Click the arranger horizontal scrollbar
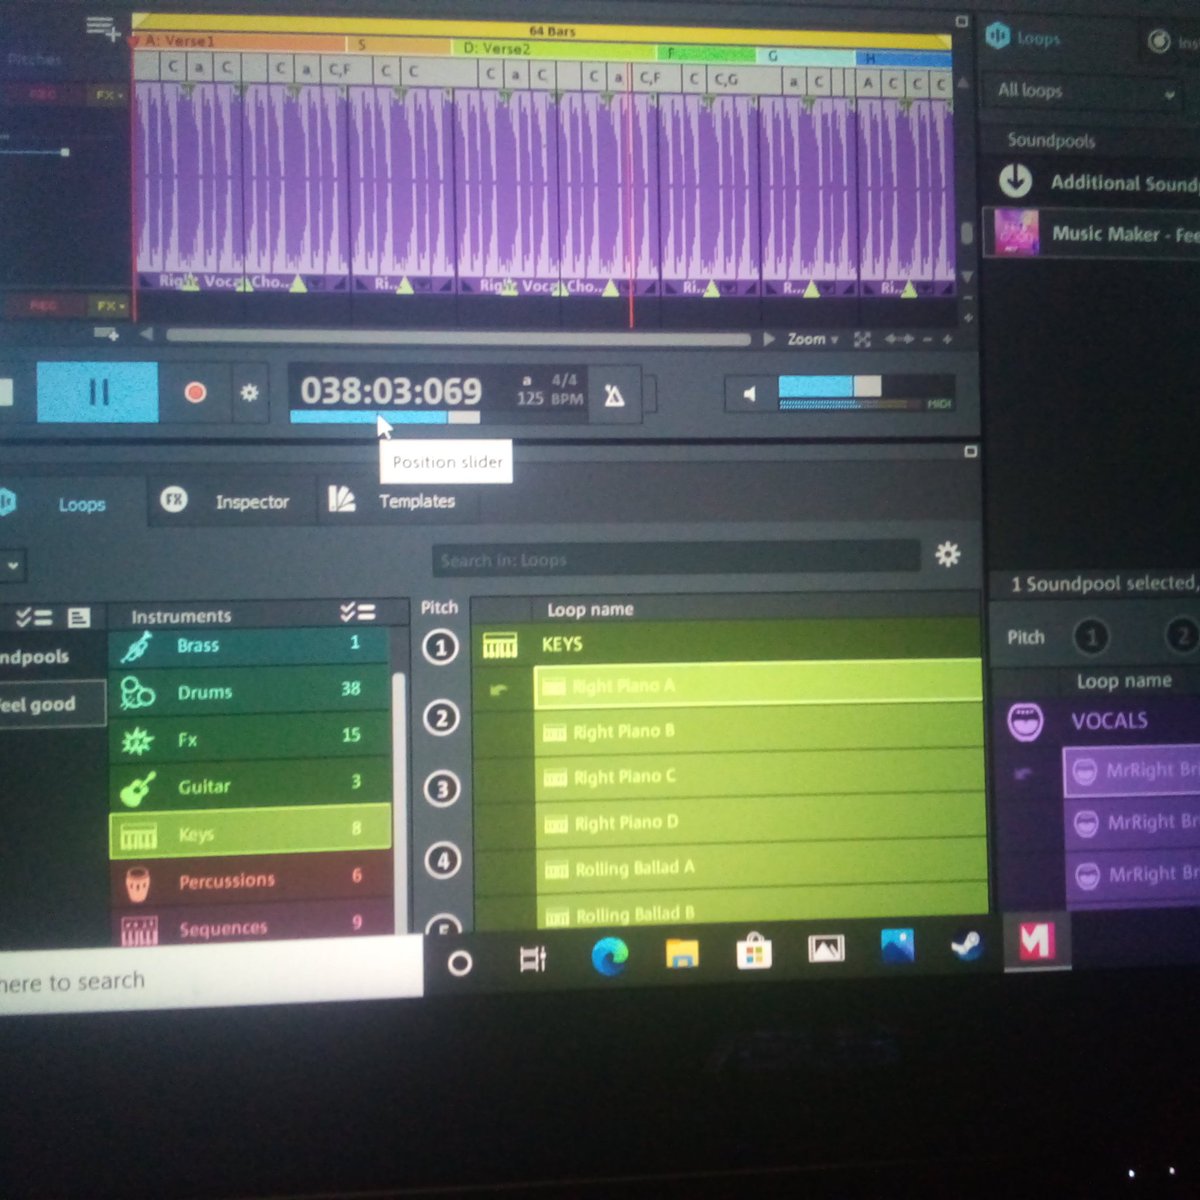Image resolution: width=1200 pixels, height=1200 pixels. click(x=459, y=338)
